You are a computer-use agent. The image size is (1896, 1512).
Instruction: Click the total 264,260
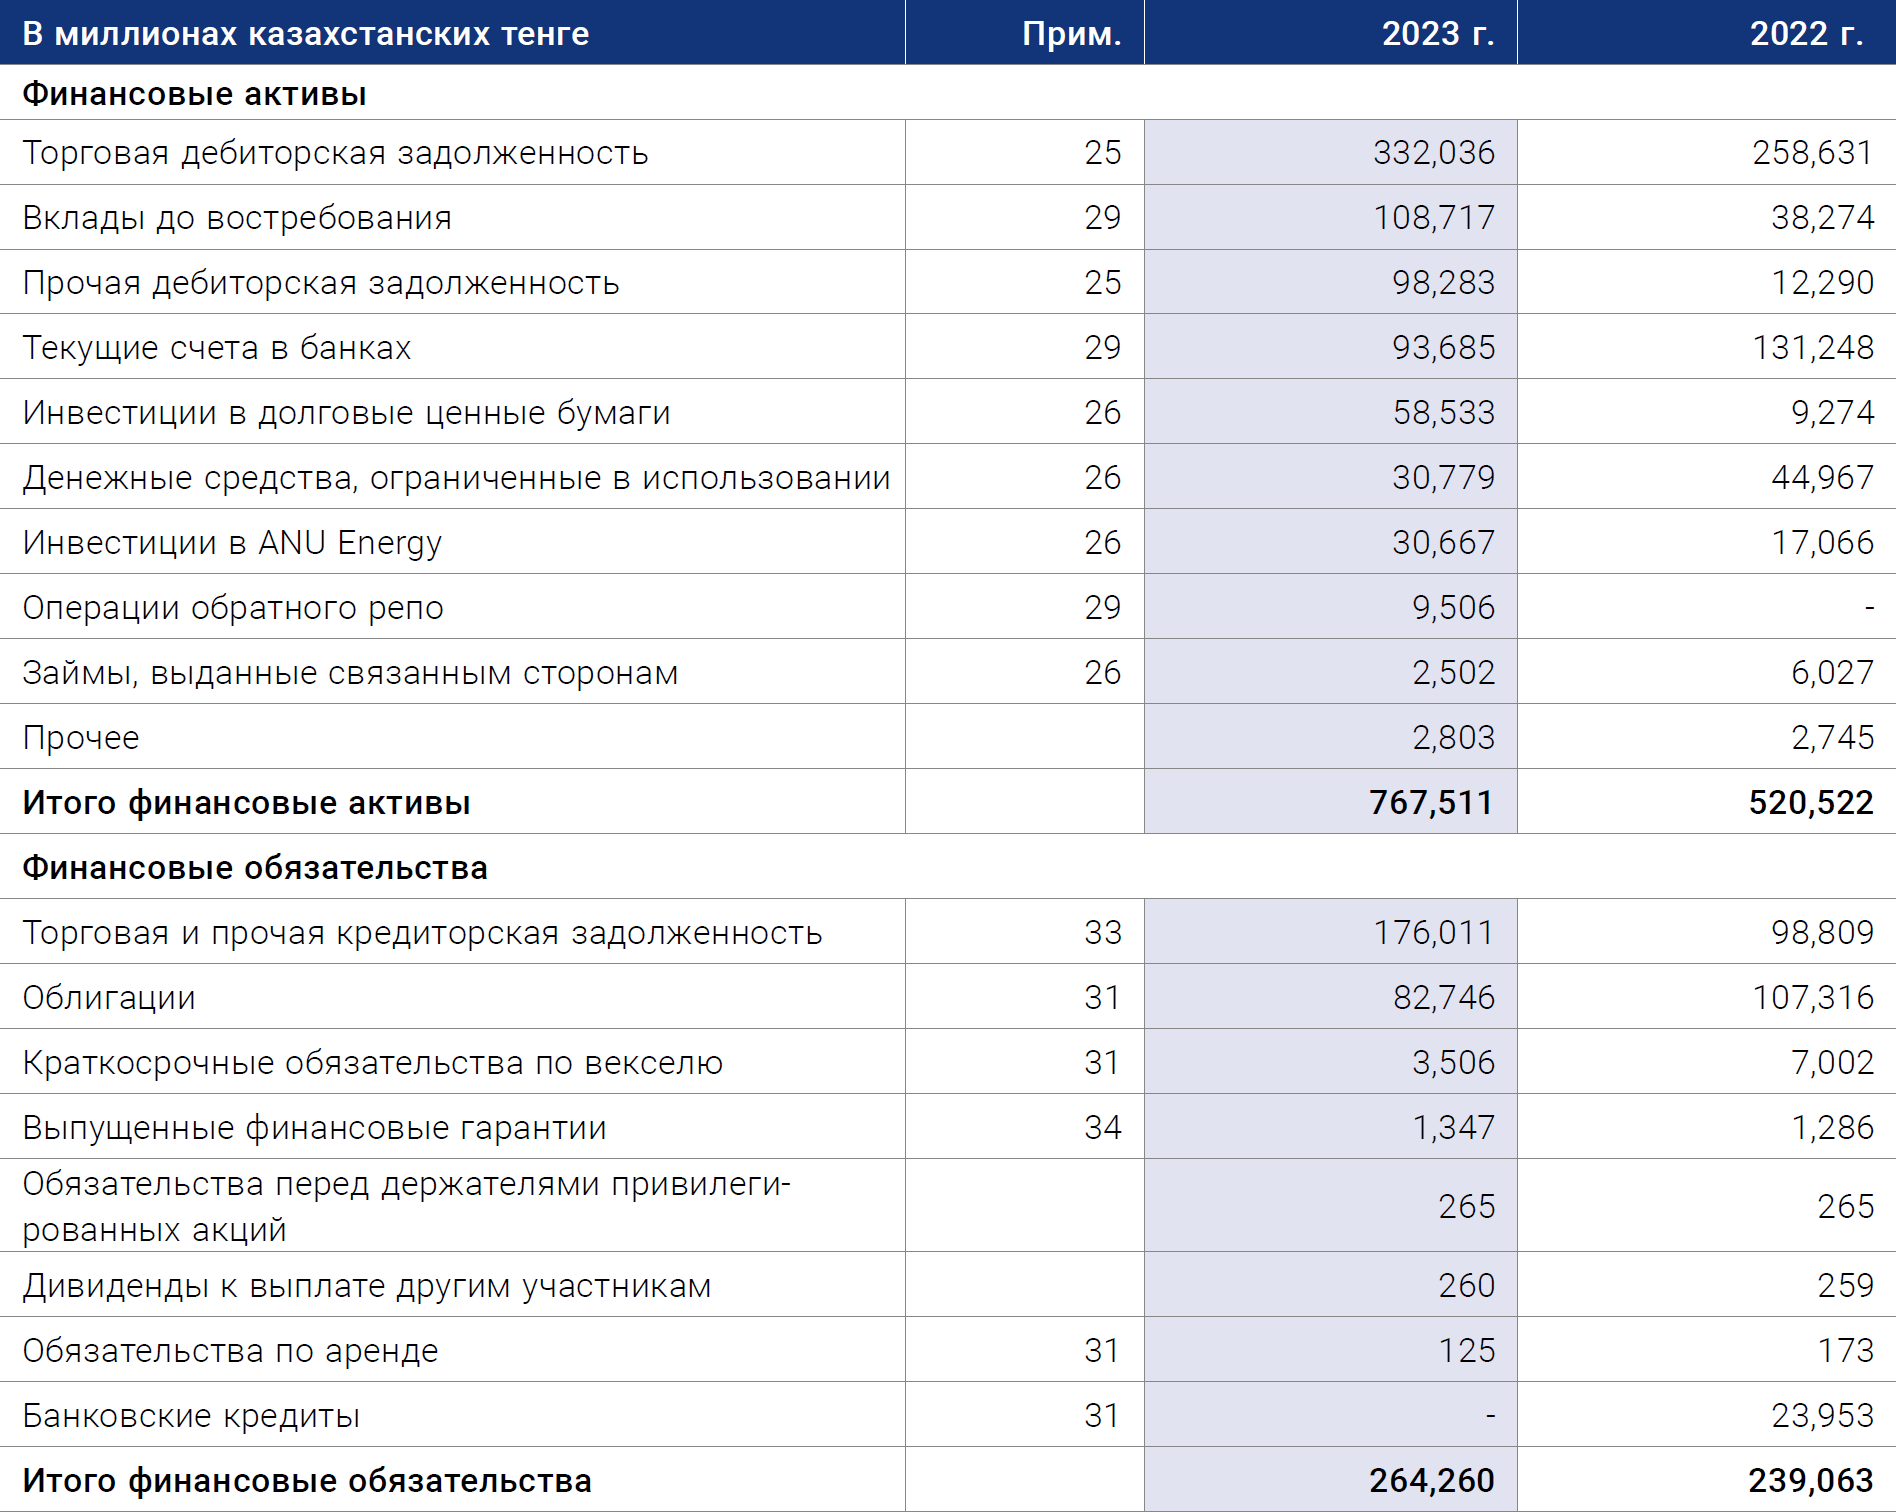coord(1431,1481)
